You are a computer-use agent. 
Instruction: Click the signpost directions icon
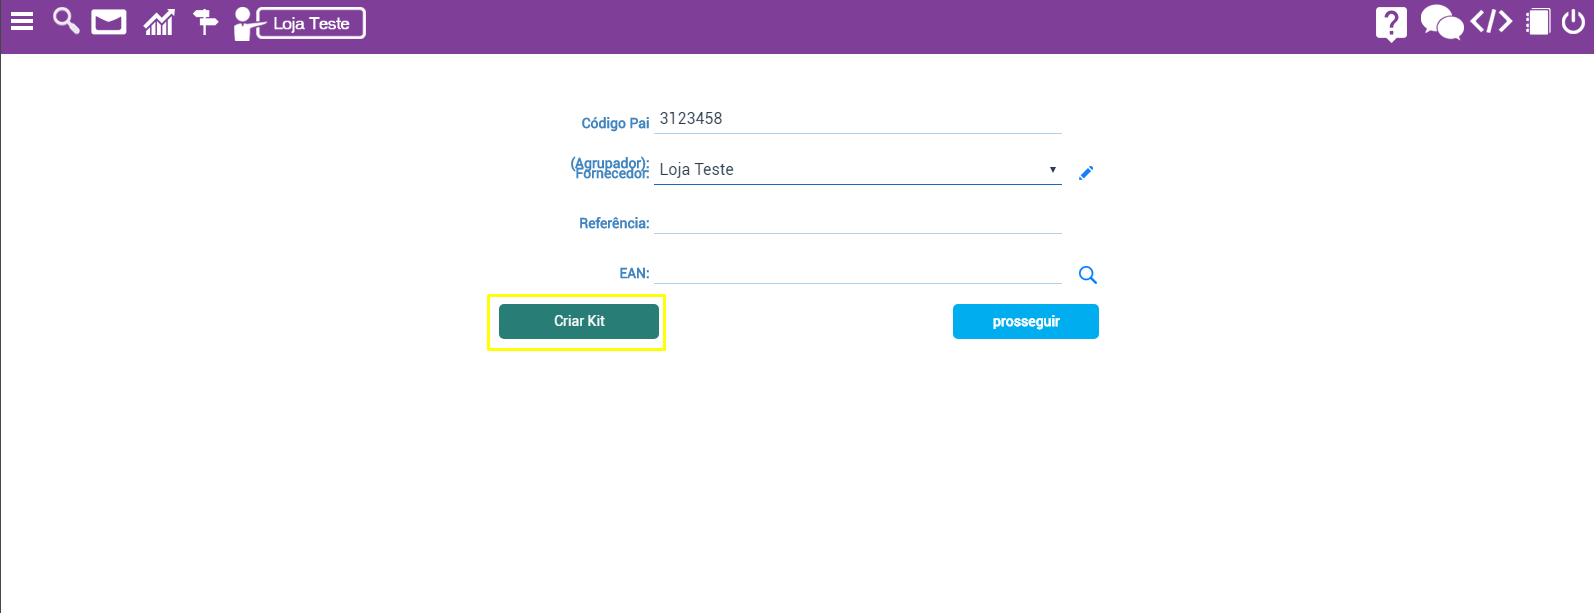point(205,22)
